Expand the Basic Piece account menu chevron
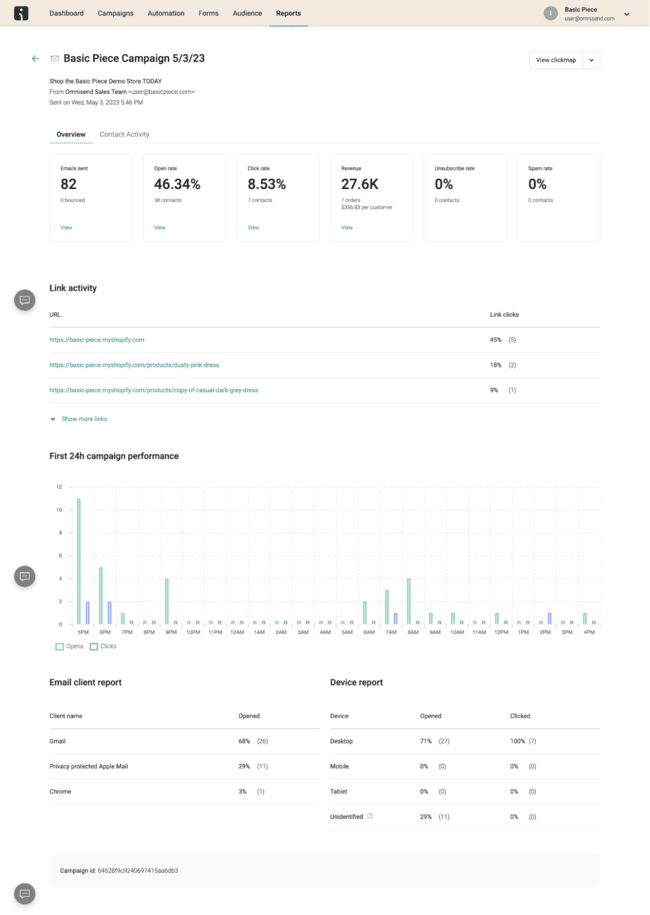 (x=627, y=14)
